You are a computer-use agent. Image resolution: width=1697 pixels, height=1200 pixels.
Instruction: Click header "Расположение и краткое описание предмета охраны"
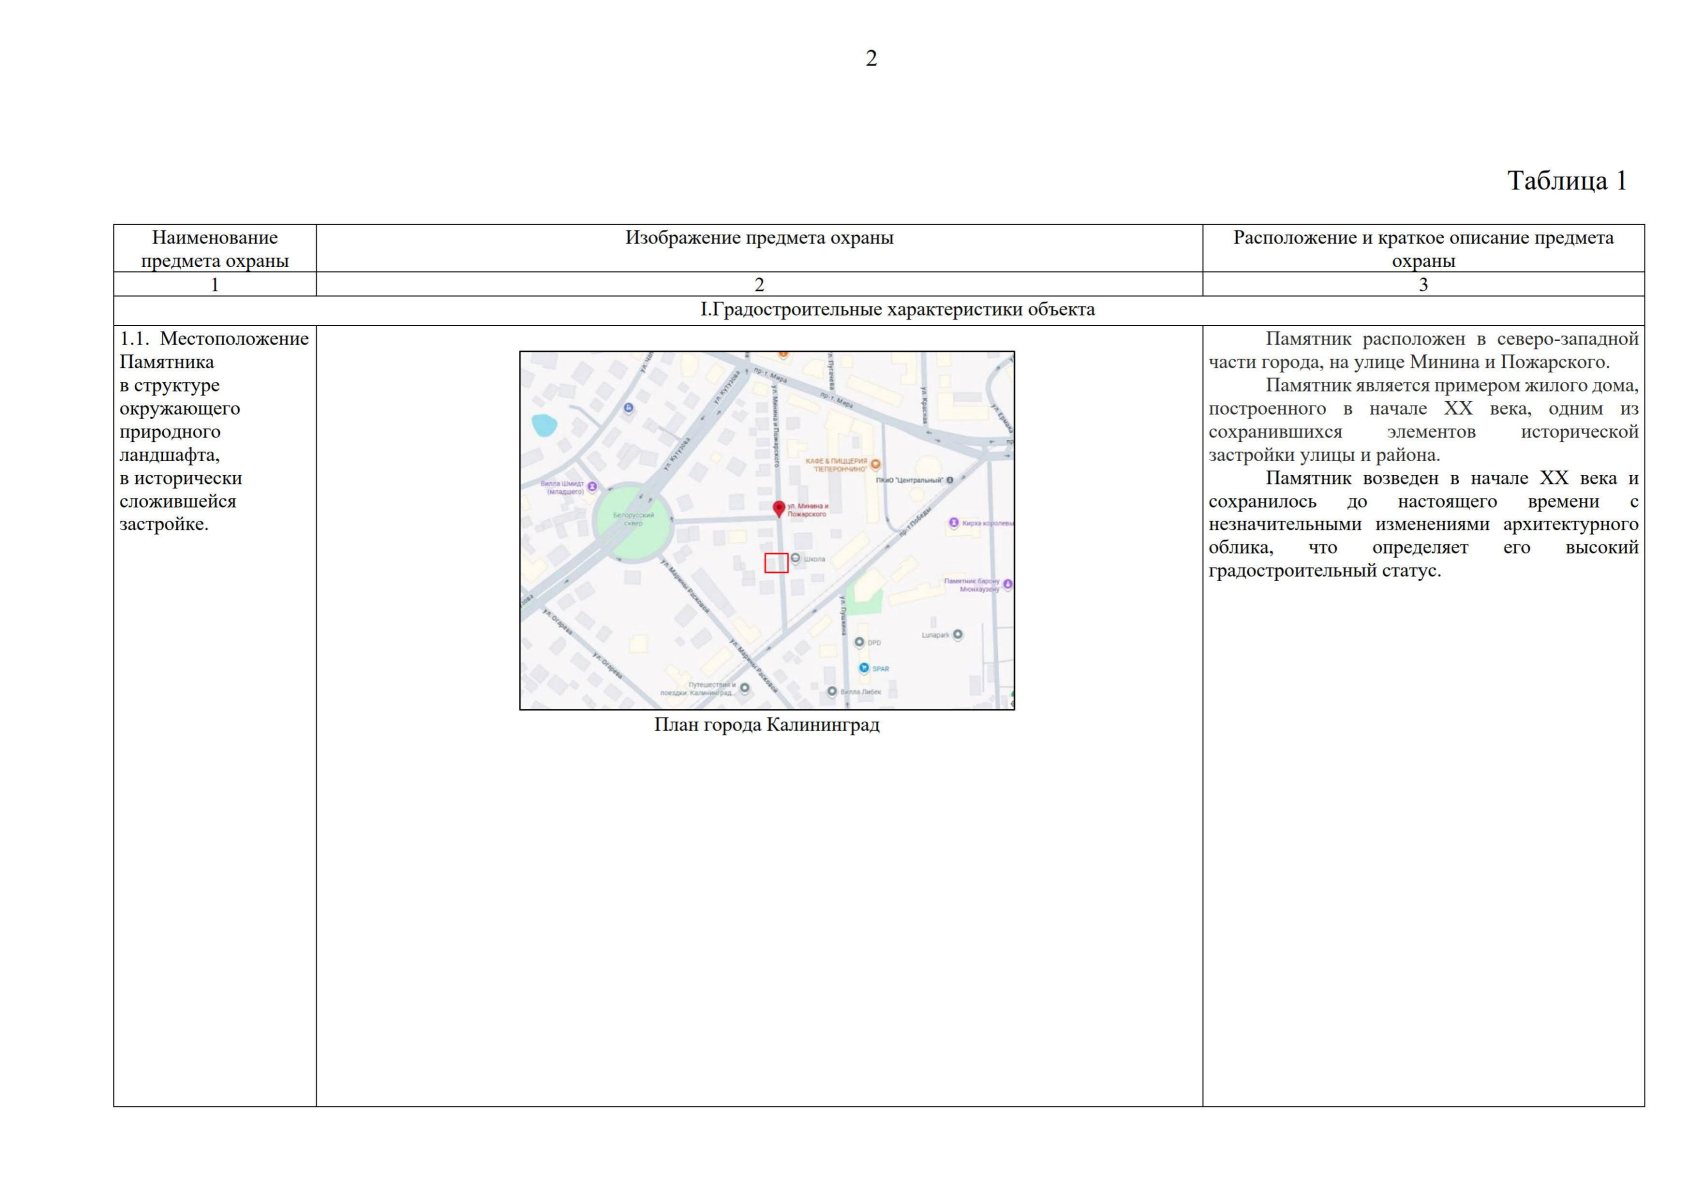tap(1423, 249)
